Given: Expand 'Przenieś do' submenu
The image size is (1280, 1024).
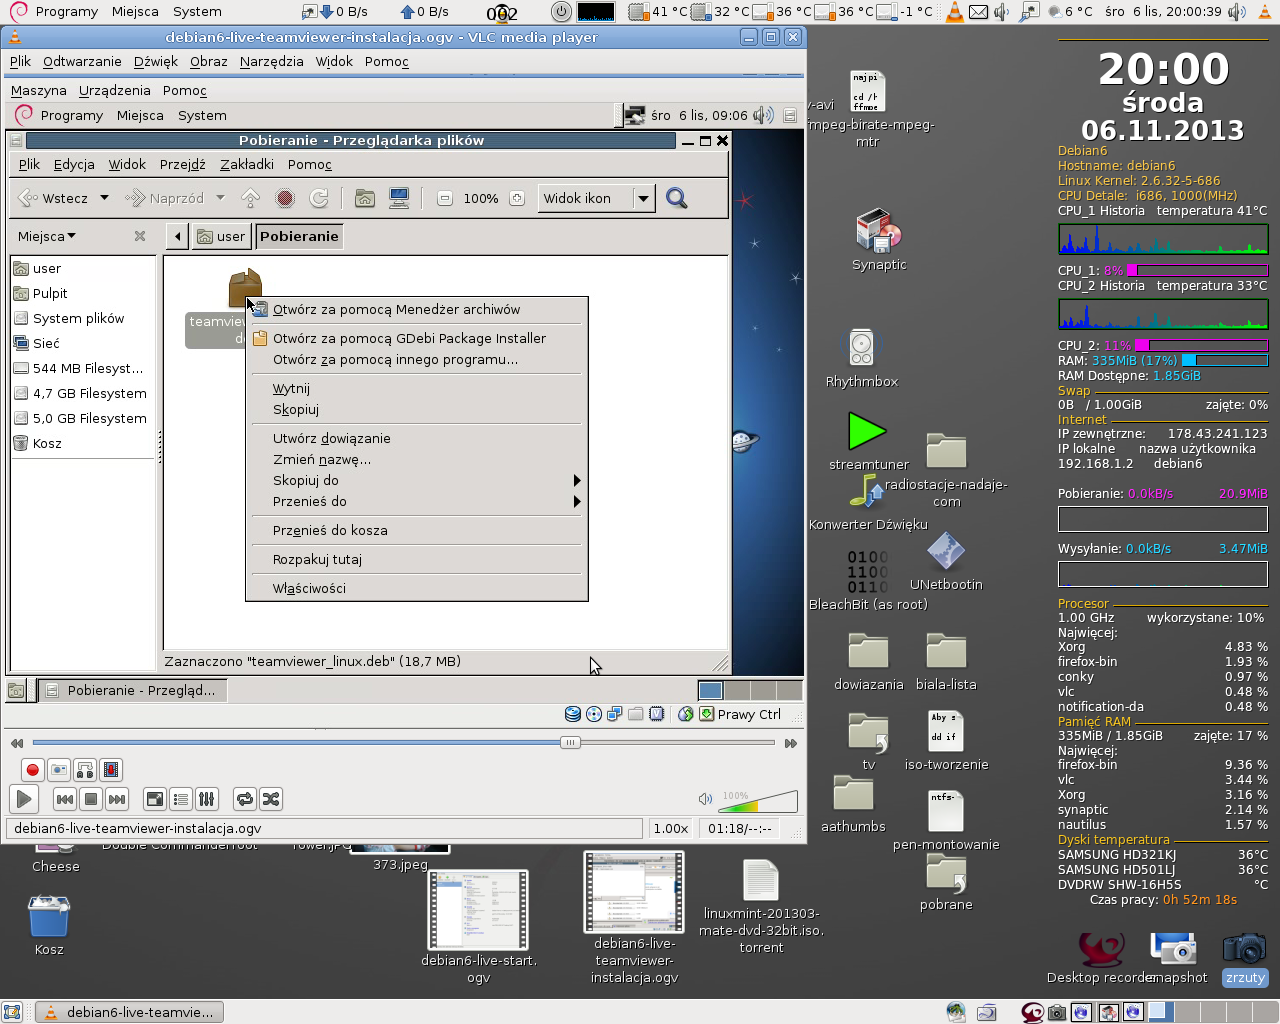Looking at the screenshot, I should point(416,501).
